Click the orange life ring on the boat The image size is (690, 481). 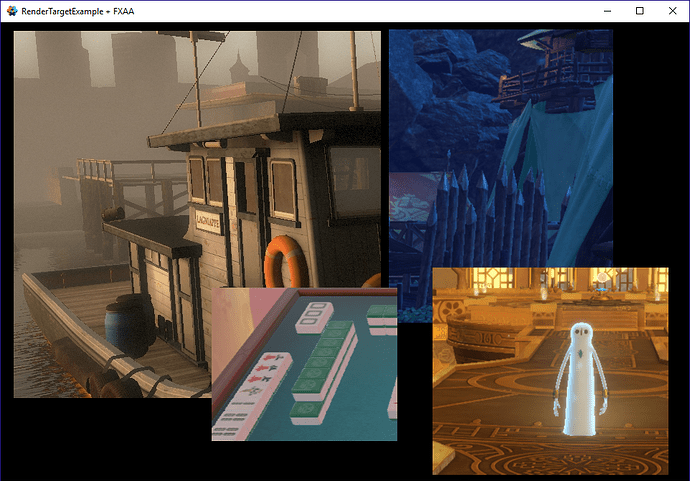284,263
